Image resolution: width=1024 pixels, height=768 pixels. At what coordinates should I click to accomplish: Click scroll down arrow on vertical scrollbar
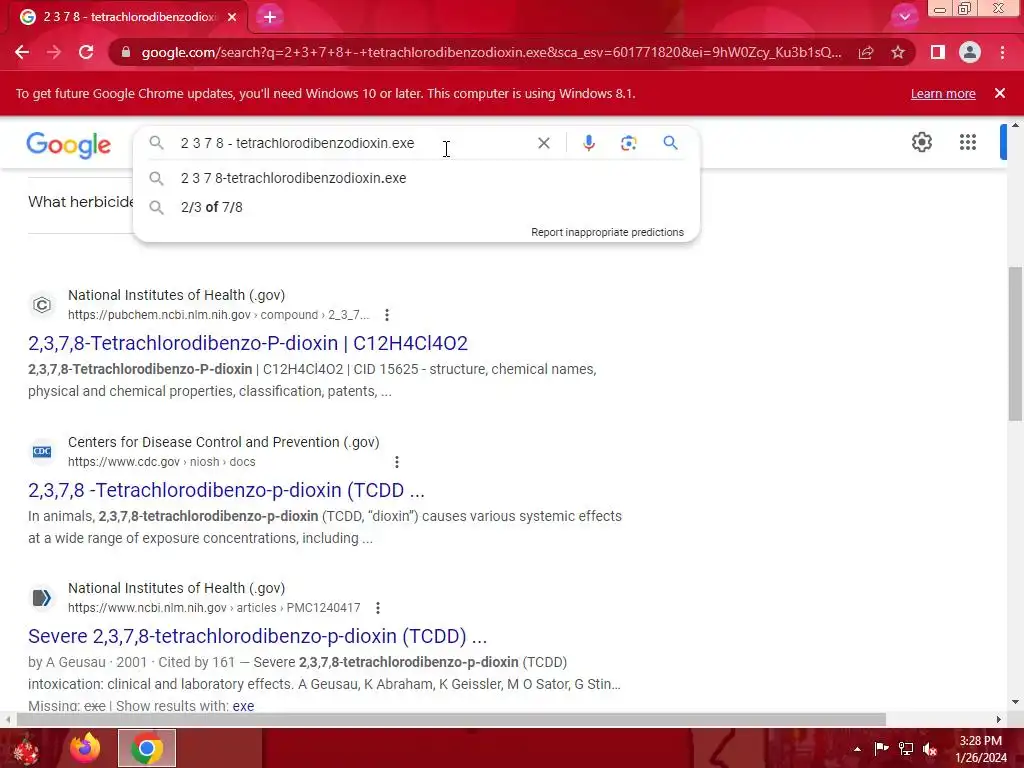1015,703
